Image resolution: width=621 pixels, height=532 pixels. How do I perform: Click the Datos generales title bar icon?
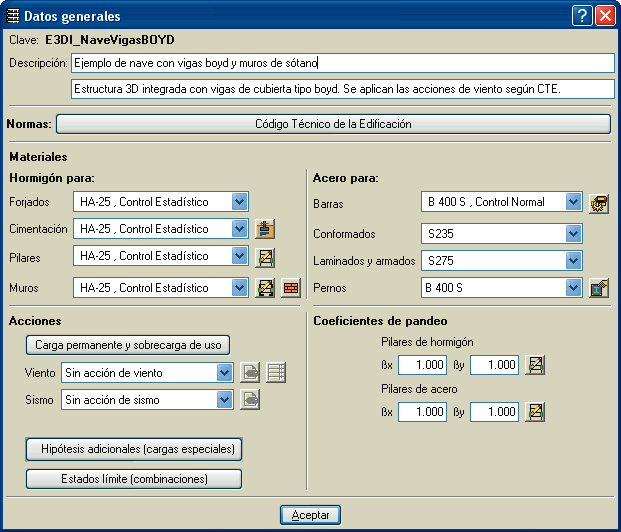click(12, 16)
